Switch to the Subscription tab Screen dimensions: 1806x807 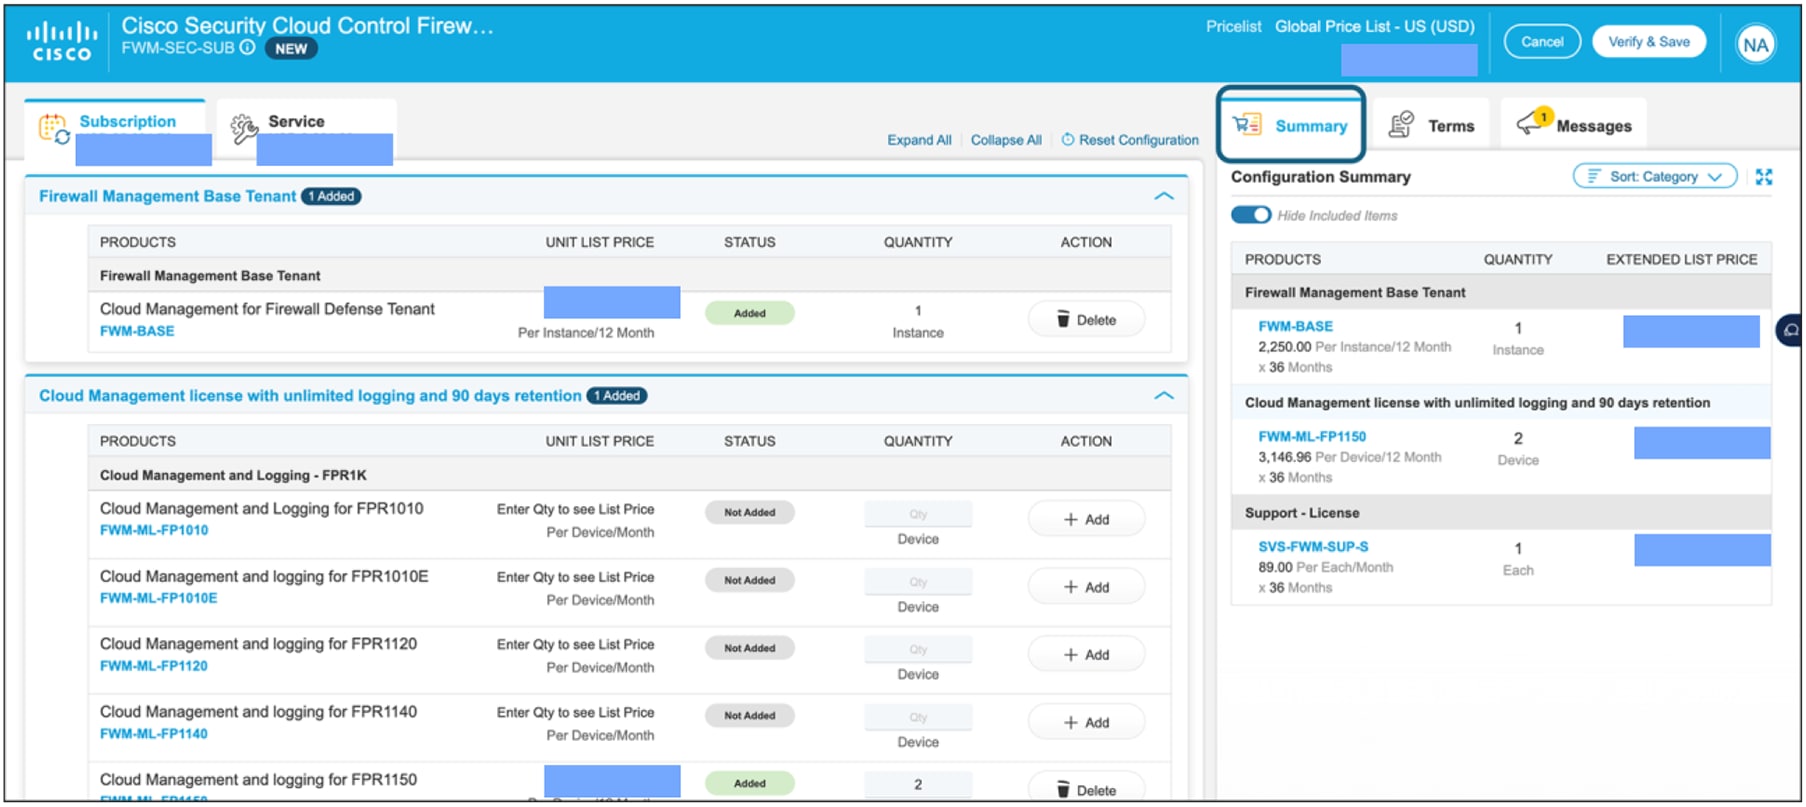point(116,131)
